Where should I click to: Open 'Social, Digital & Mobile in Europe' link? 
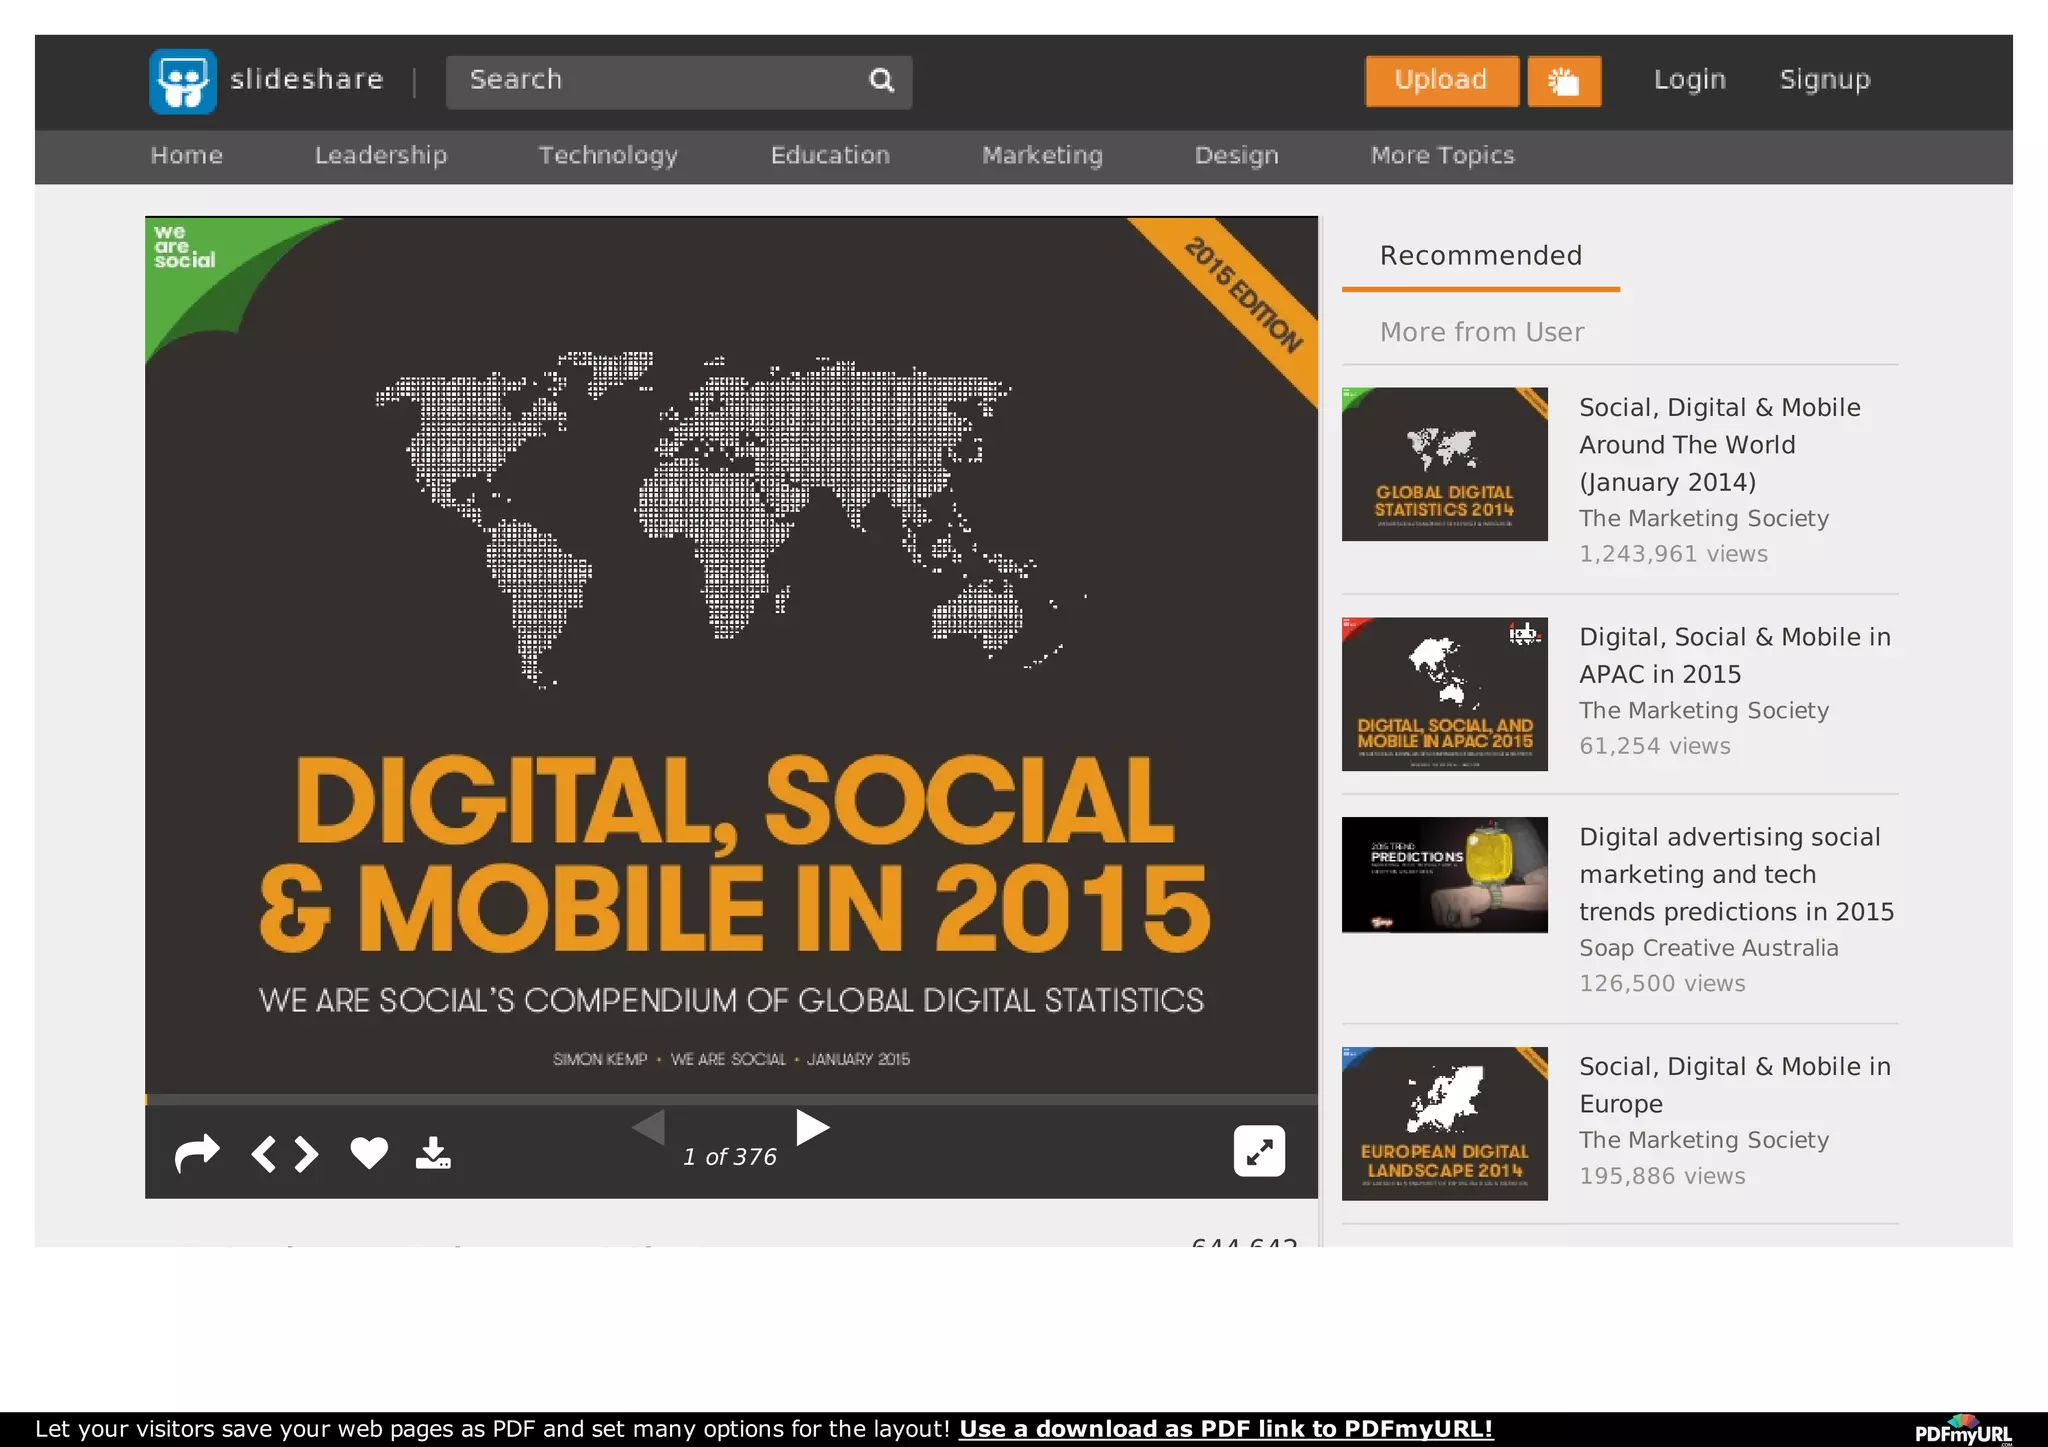click(x=1735, y=1085)
